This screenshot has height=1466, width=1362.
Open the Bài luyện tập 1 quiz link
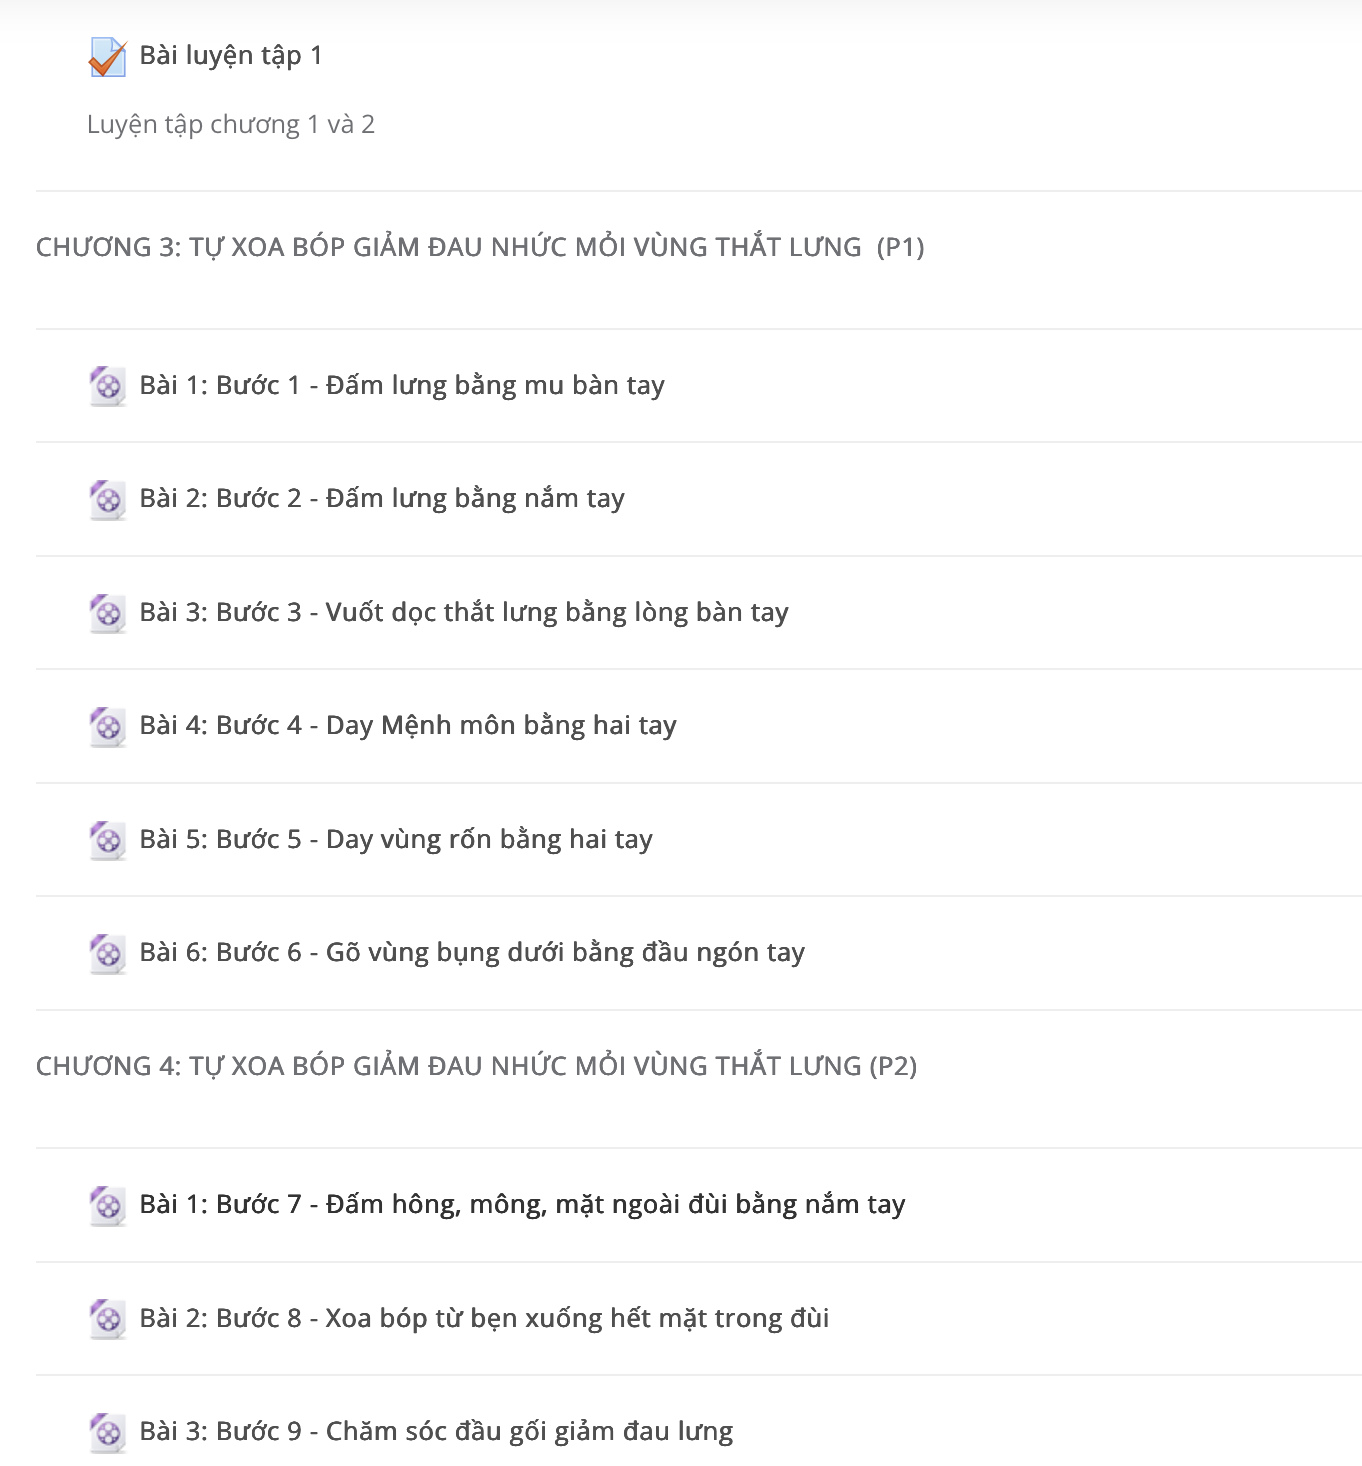pos(231,56)
